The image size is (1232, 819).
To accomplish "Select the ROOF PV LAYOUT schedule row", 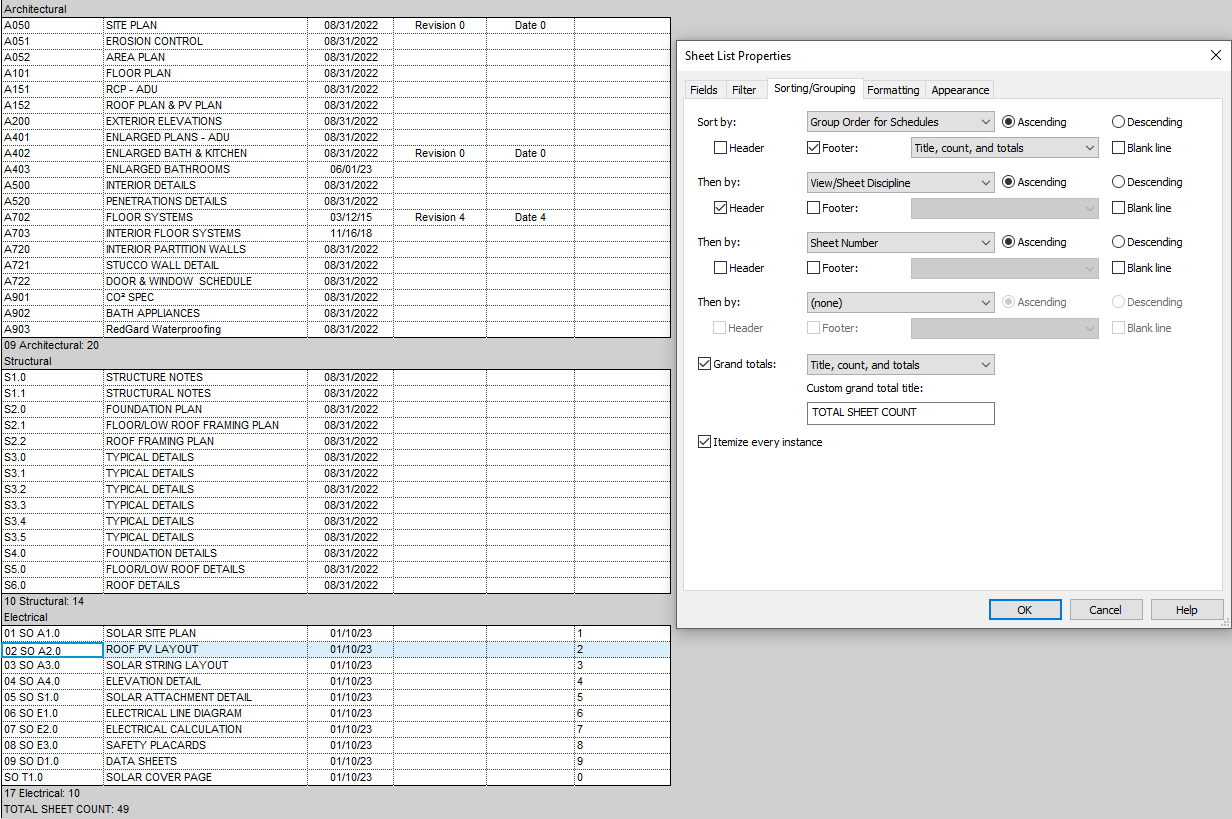I will pos(206,648).
